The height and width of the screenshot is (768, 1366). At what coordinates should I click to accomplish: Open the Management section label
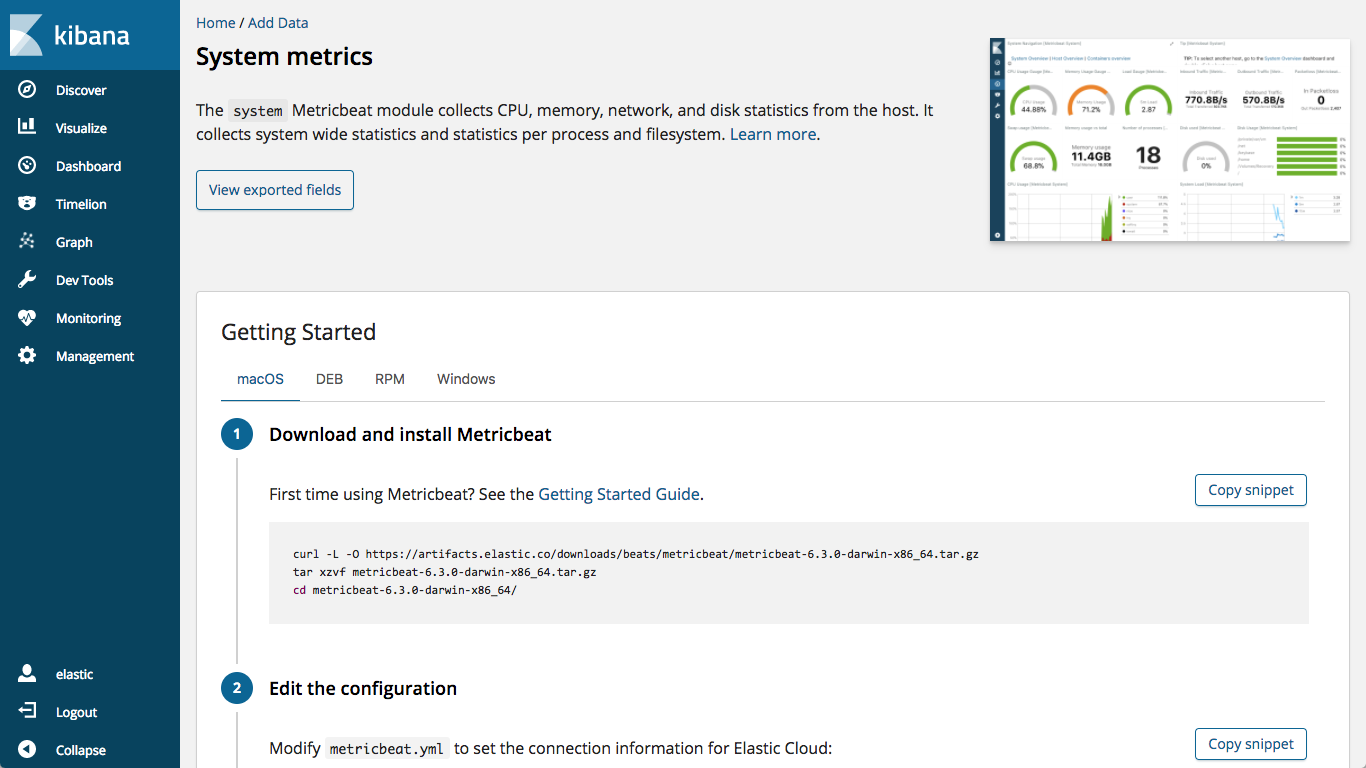(95, 356)
